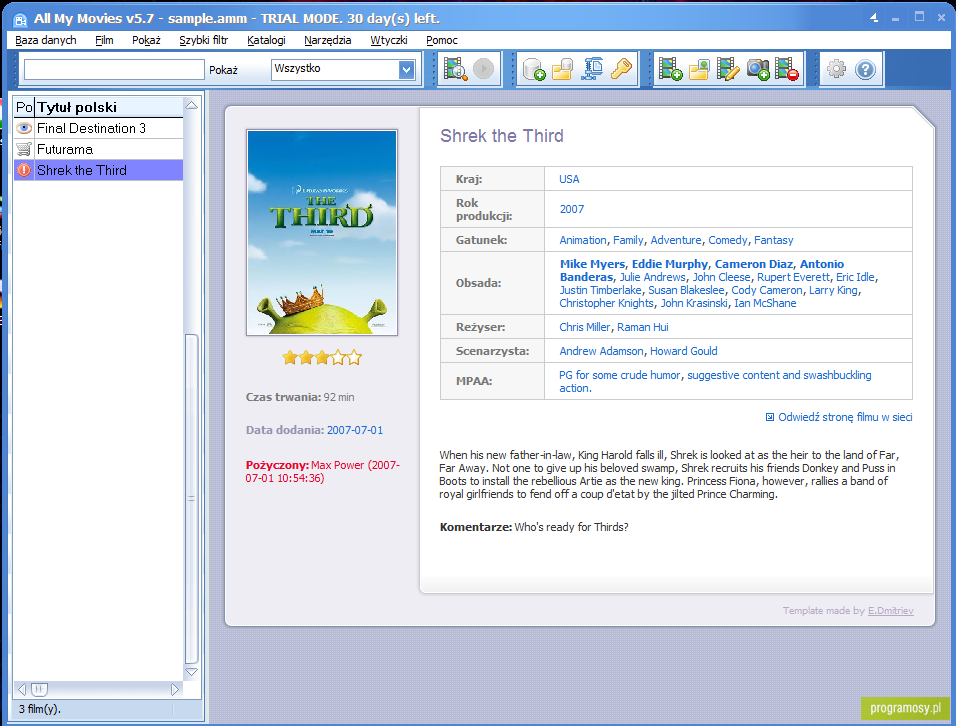Open the USA country link
This screenshot has height=726, width=956.
569,179
